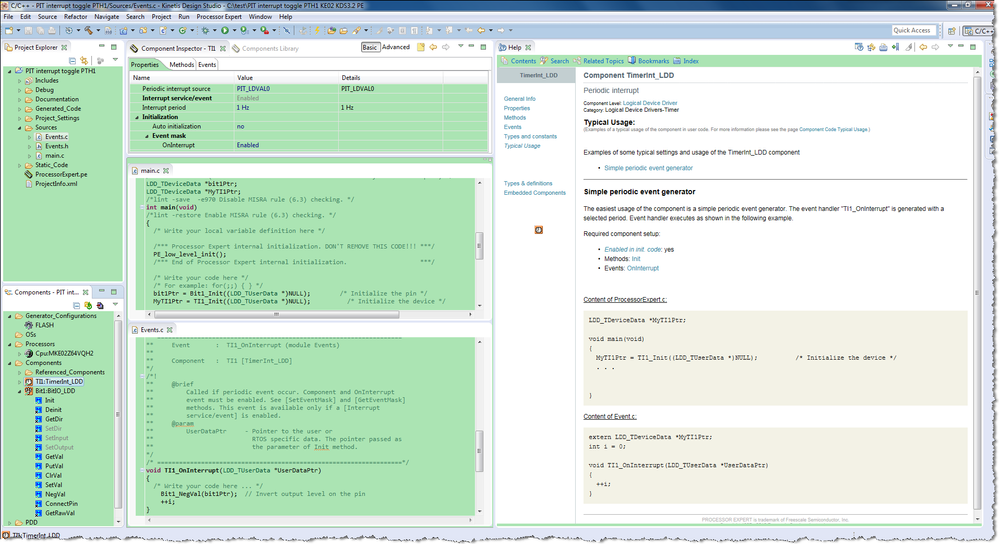Click the Events.c vertical scrollbar

point(479,451)
